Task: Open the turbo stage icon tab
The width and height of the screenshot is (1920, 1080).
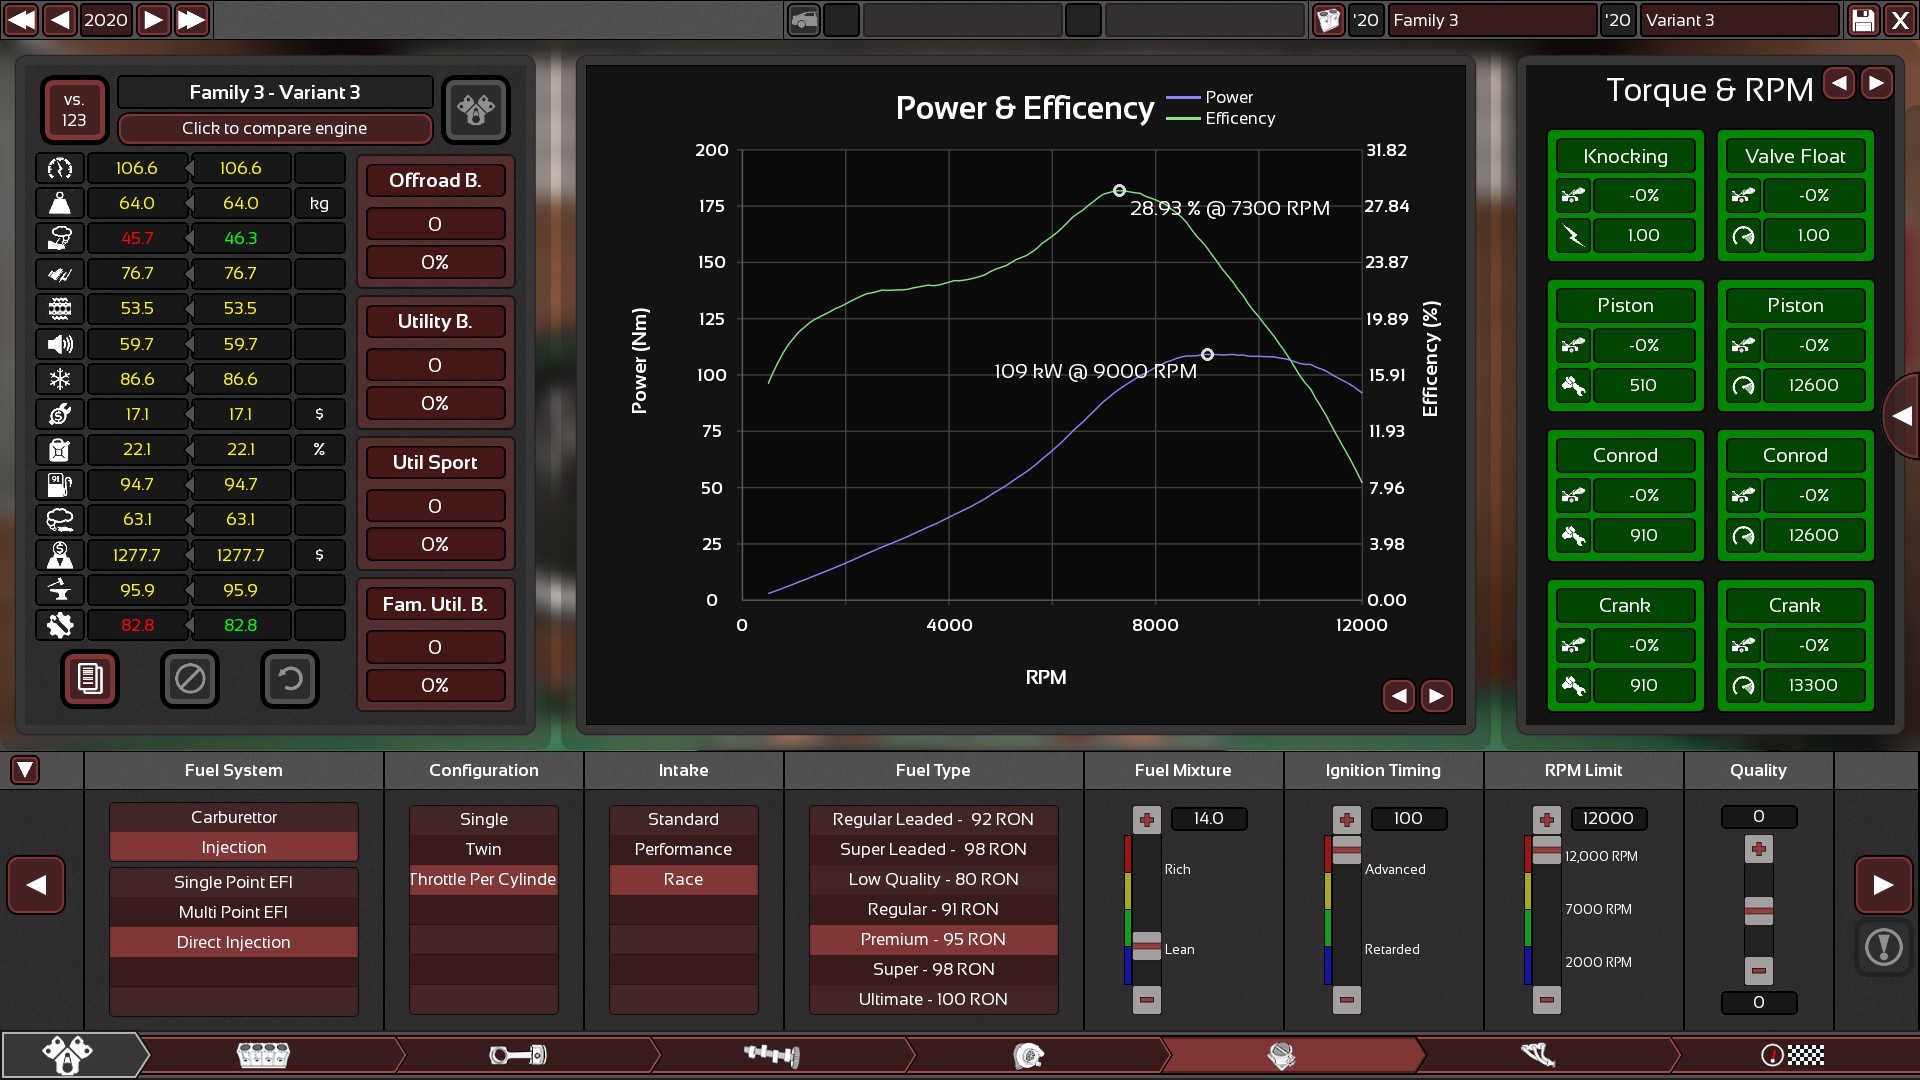Action: (1028, 1055)
